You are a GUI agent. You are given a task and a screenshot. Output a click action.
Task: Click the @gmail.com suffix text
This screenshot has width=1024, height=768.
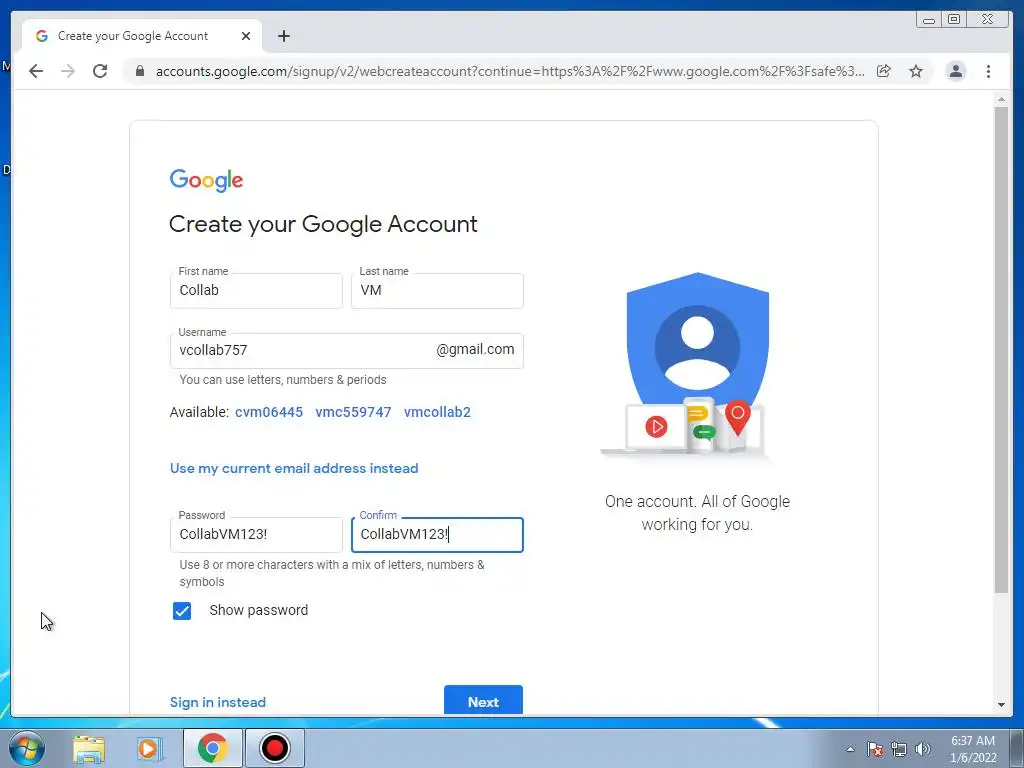475,349
